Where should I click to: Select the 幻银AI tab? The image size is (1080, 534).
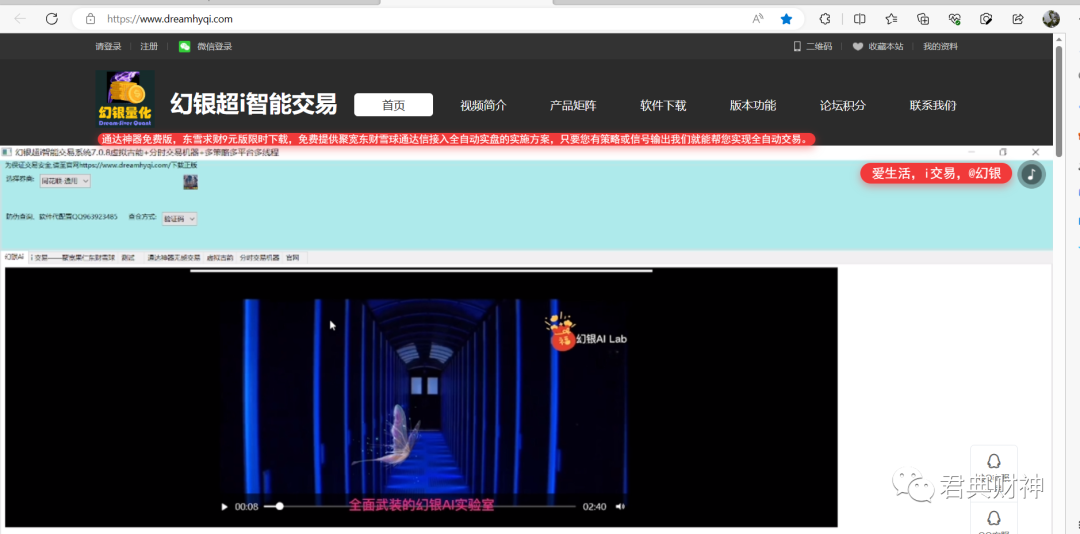click(x=14, y=257)
